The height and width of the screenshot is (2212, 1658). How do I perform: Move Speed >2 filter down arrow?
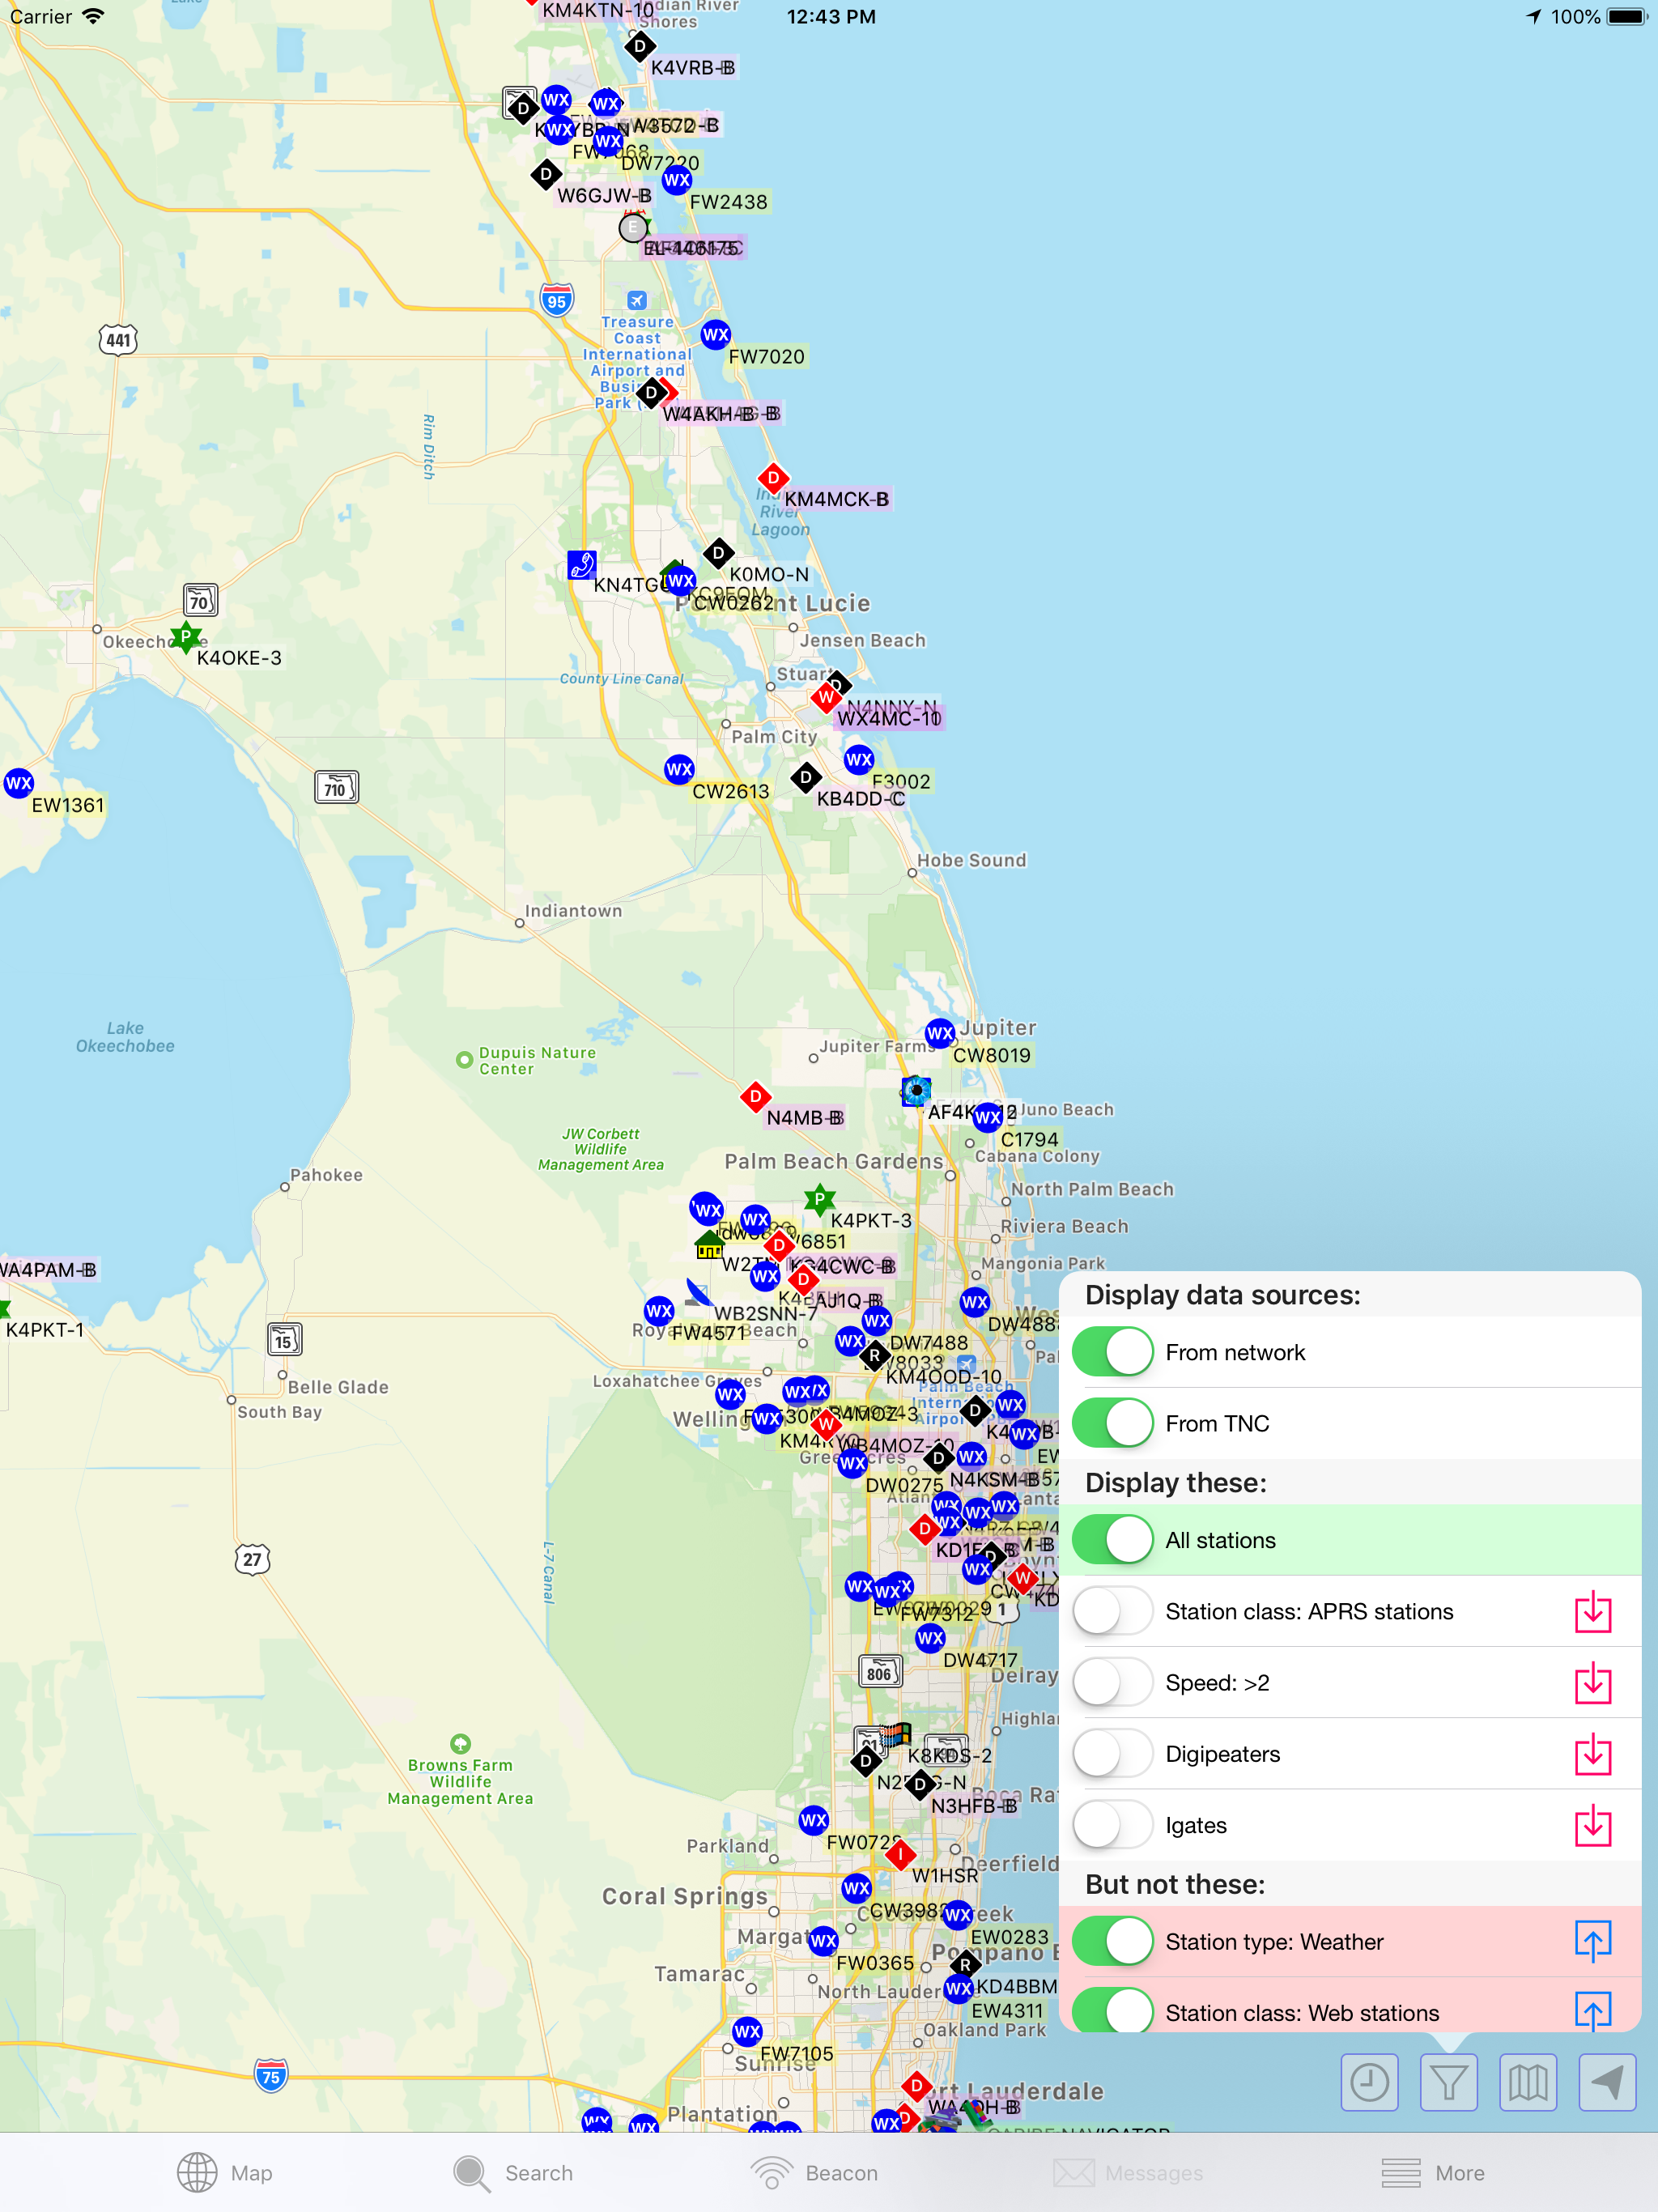point(1592,1684)
